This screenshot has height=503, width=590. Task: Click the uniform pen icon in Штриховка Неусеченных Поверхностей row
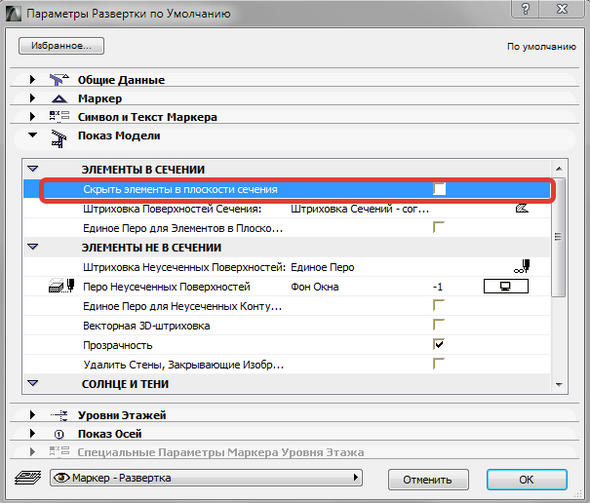coord(522,266)
